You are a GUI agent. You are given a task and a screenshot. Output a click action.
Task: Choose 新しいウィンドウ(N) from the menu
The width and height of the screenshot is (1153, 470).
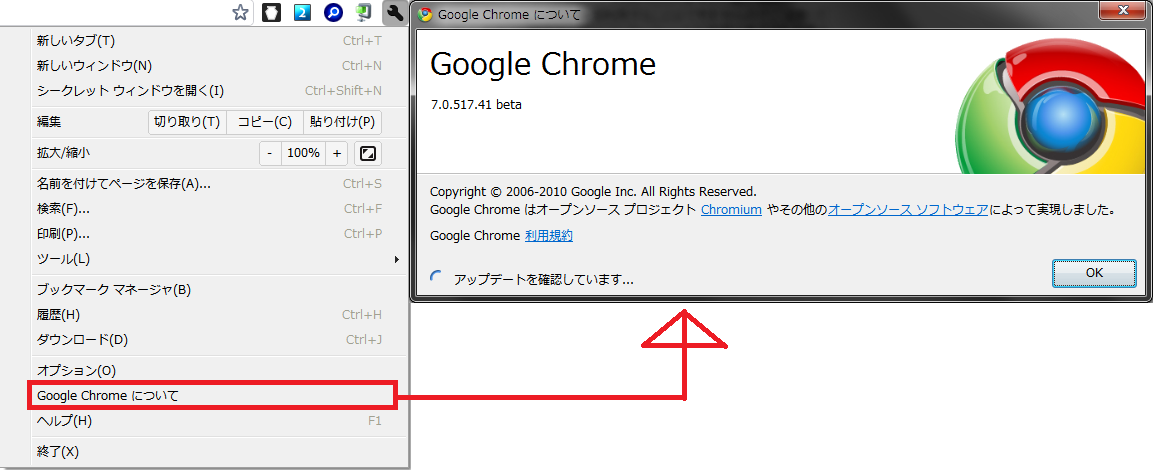click(x=219, y=65)
